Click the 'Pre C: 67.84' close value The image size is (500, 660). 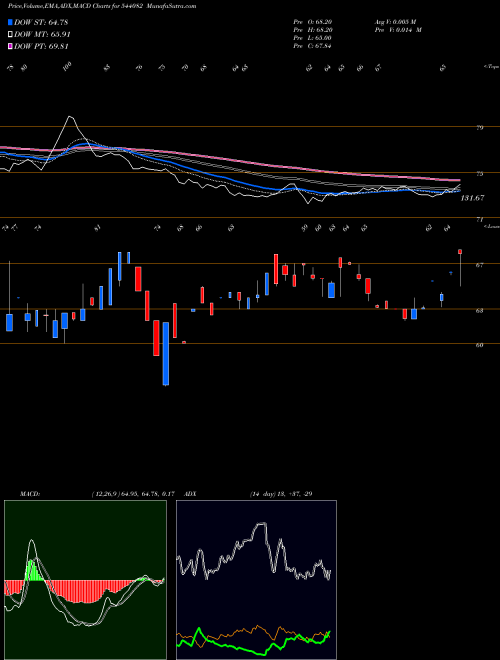[312, 46]
